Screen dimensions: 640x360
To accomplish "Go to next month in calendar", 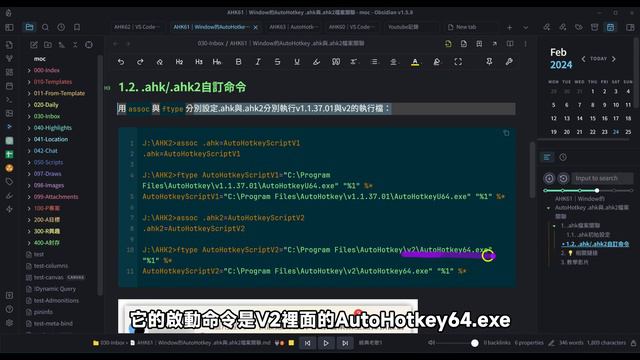I will pyautogui.click(x=613, y=59).
